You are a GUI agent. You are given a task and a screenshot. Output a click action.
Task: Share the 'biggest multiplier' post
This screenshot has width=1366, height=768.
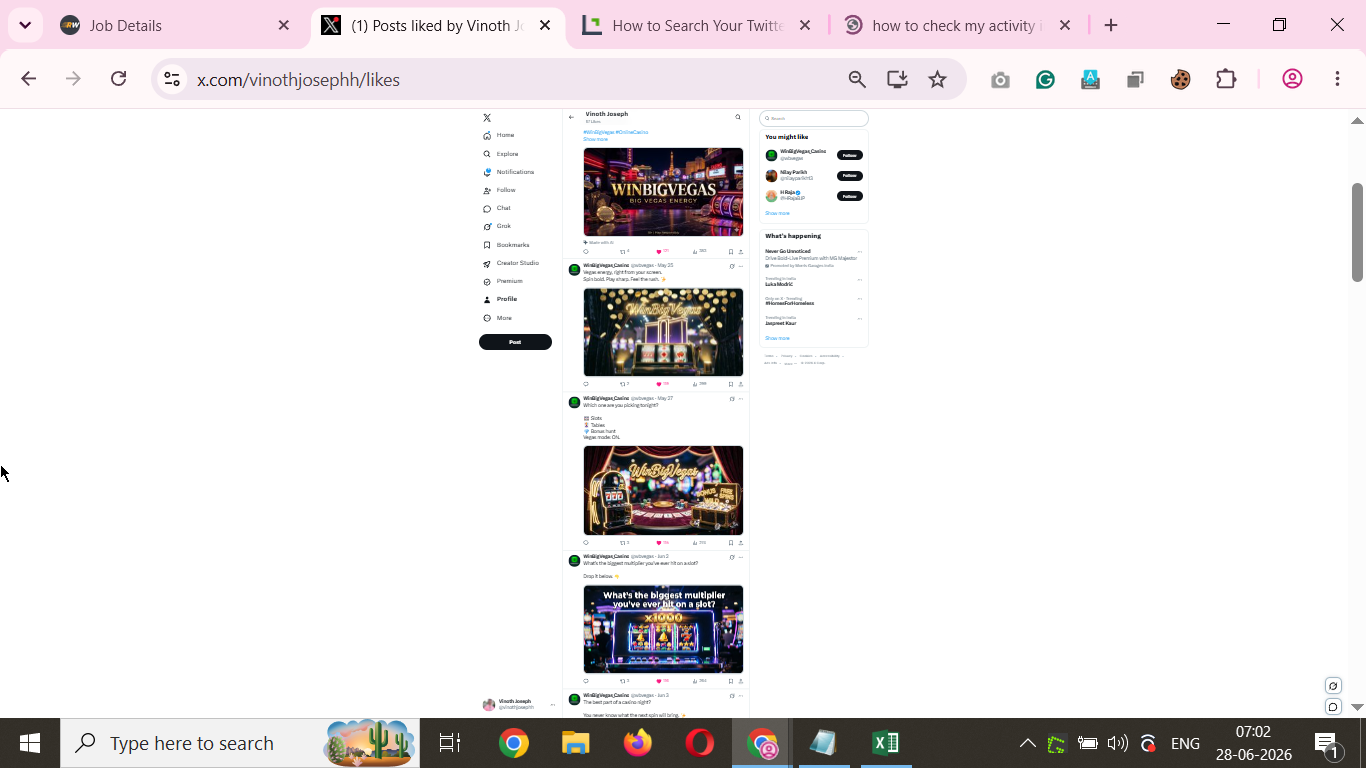(741, 681)
